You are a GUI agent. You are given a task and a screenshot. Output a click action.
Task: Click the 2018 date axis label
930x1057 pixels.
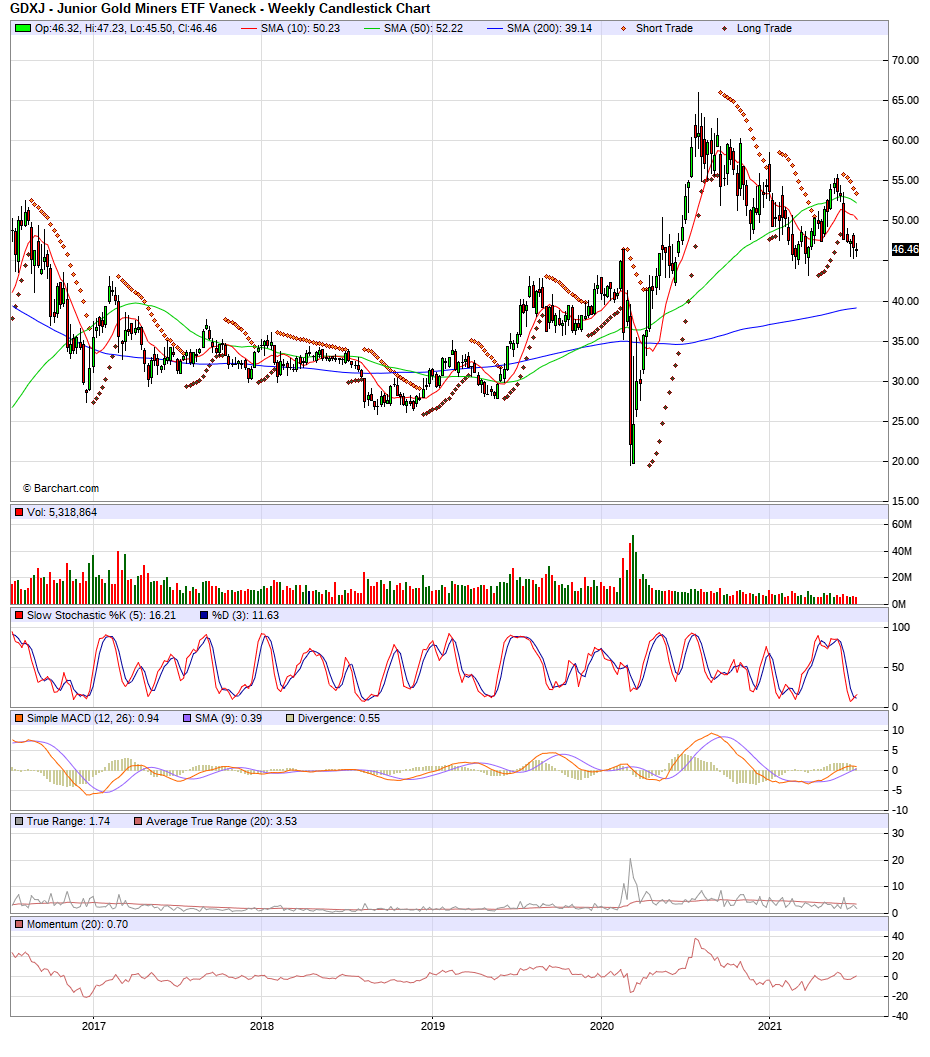coord(262,1027)
